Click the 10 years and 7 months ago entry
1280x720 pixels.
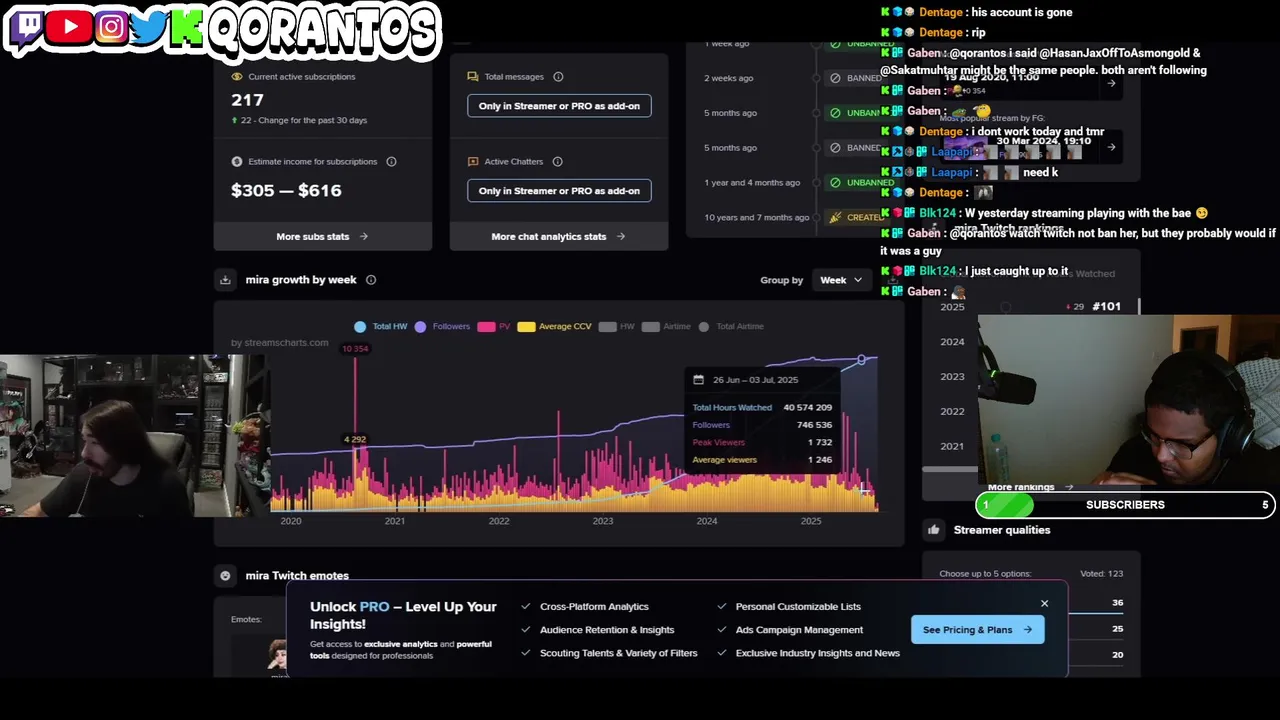756,218
